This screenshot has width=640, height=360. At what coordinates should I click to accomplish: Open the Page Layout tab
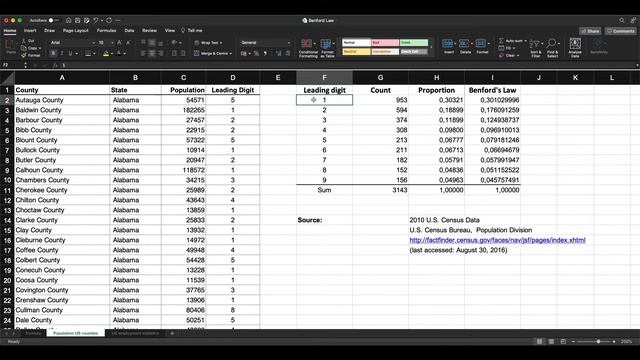point(76,31)
